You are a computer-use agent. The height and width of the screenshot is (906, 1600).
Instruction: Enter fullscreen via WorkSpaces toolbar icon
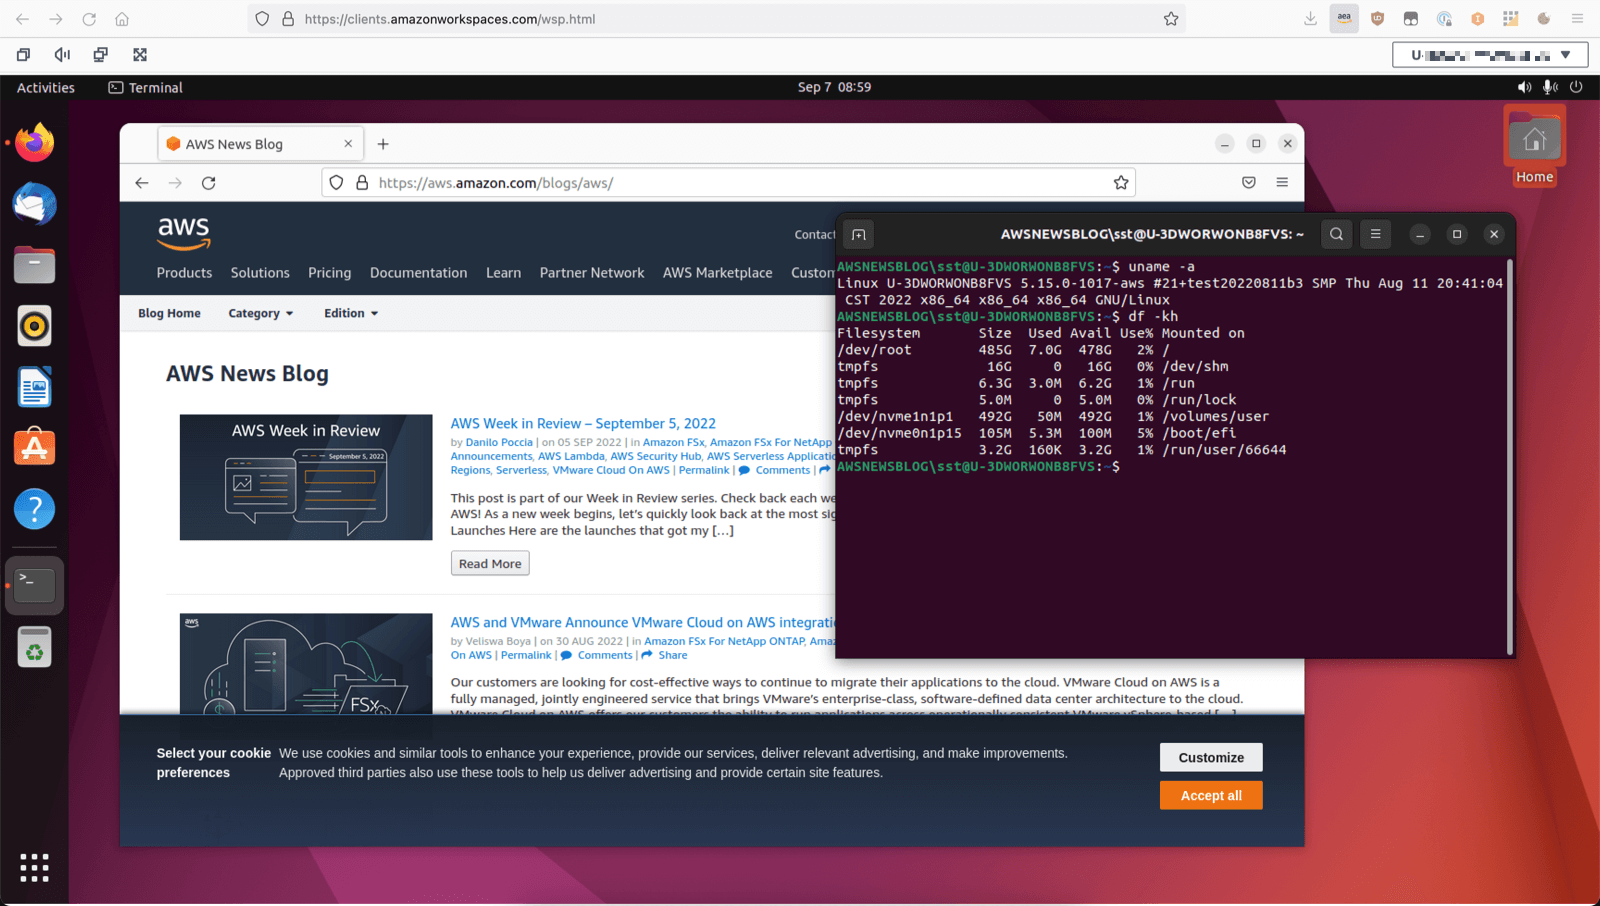[140, 54]
